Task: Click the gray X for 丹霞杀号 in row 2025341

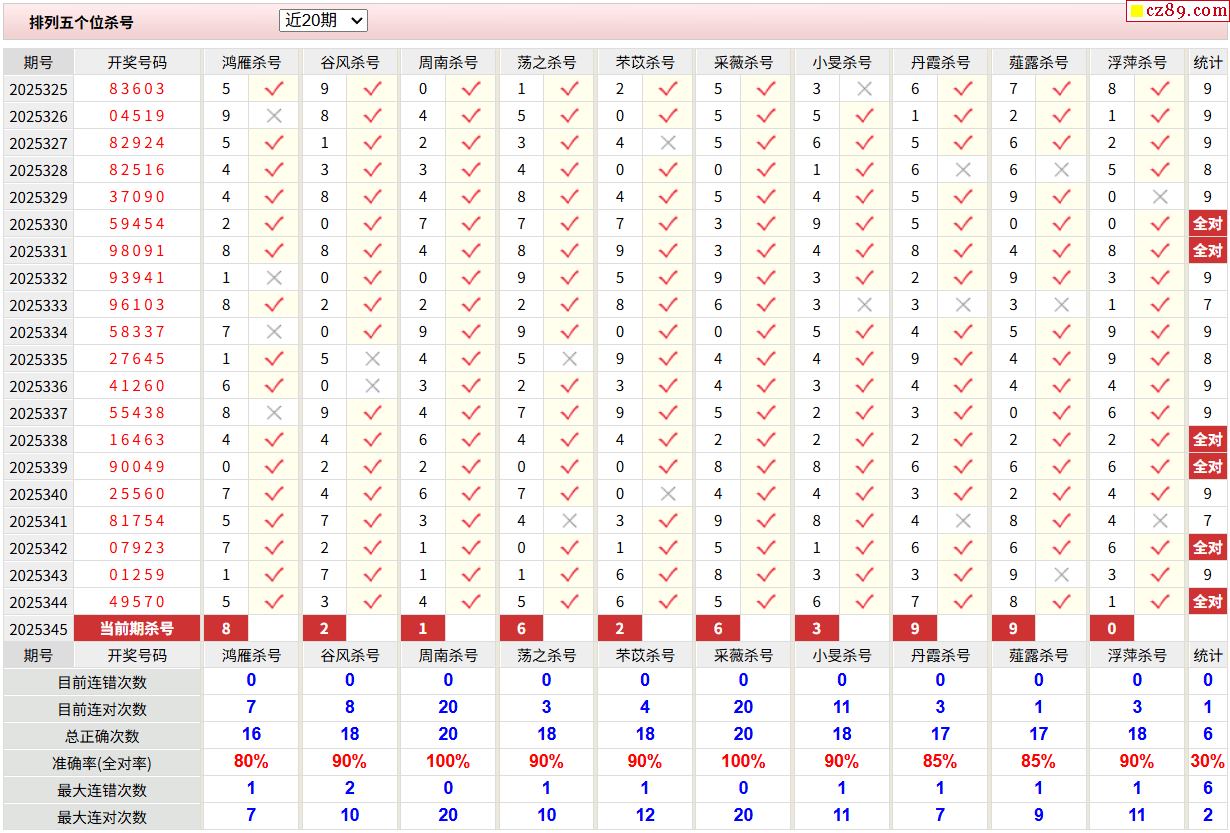Action: click(x=963, y=521)
